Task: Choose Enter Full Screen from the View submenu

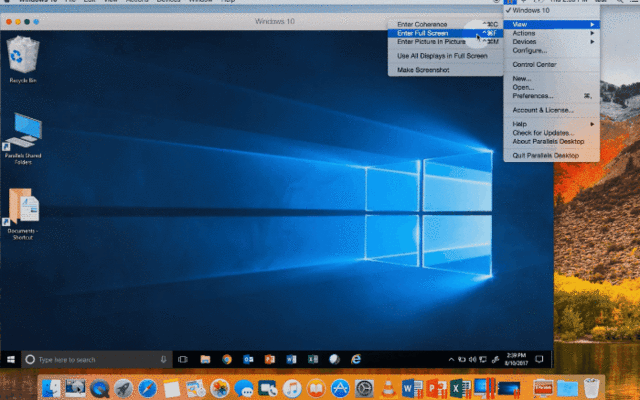Action: (445, 33)
